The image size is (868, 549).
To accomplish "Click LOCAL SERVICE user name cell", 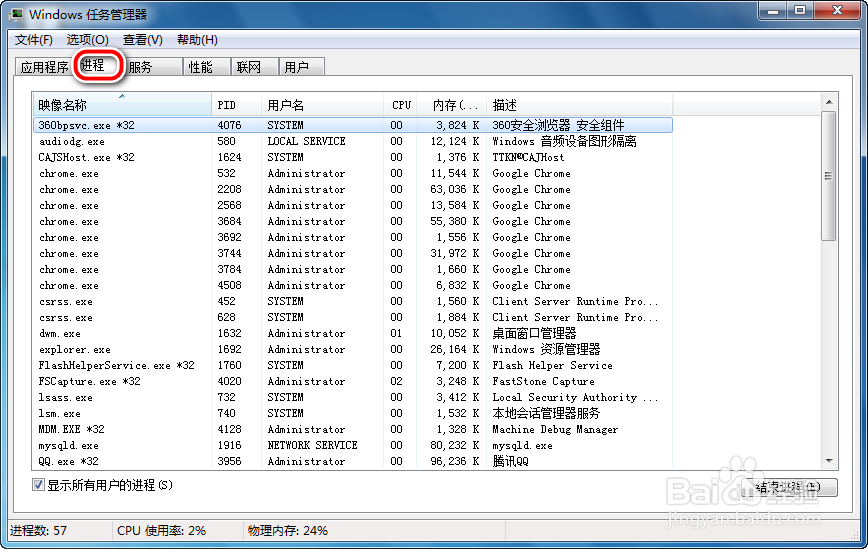I will [307, 141].
